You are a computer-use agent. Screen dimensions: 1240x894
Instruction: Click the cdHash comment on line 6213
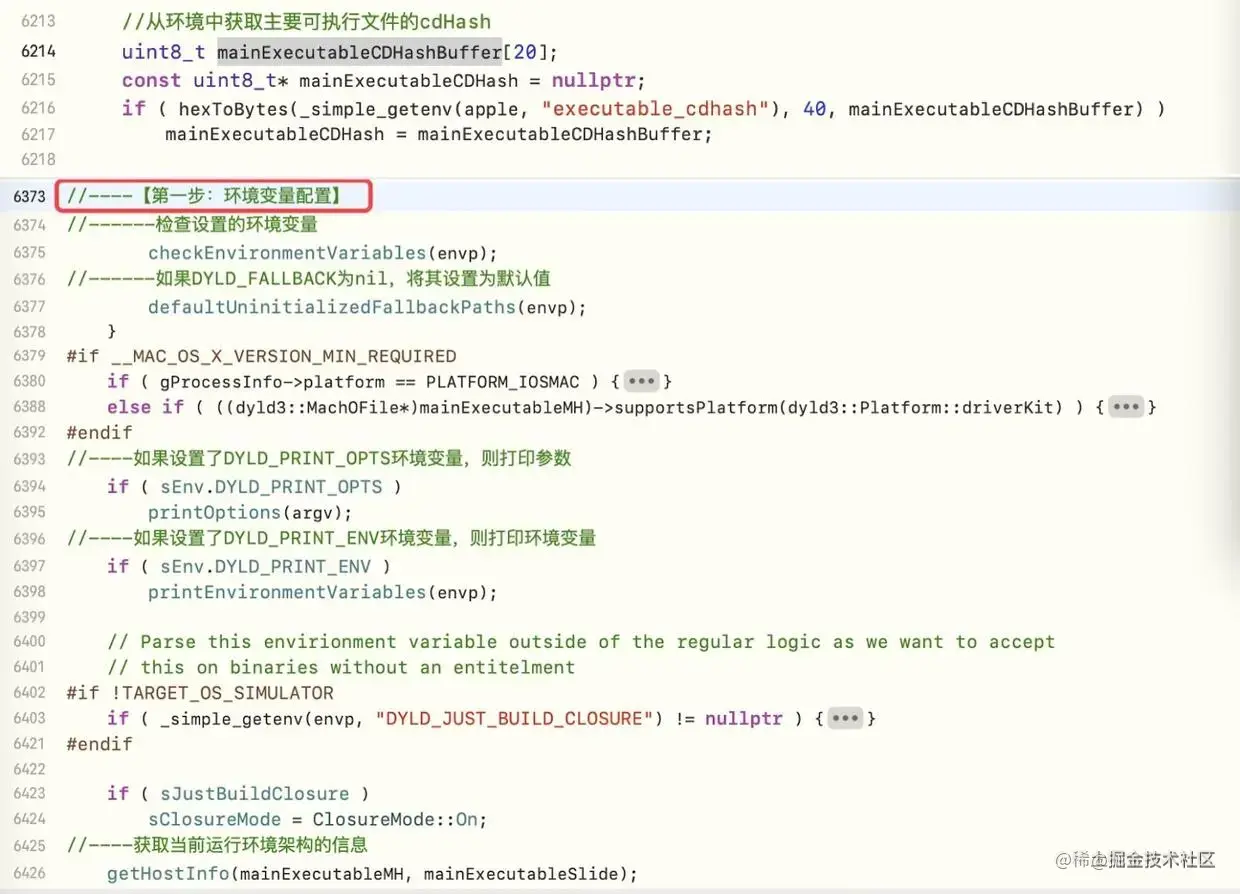pyautogui.click(x=306, y=21)
